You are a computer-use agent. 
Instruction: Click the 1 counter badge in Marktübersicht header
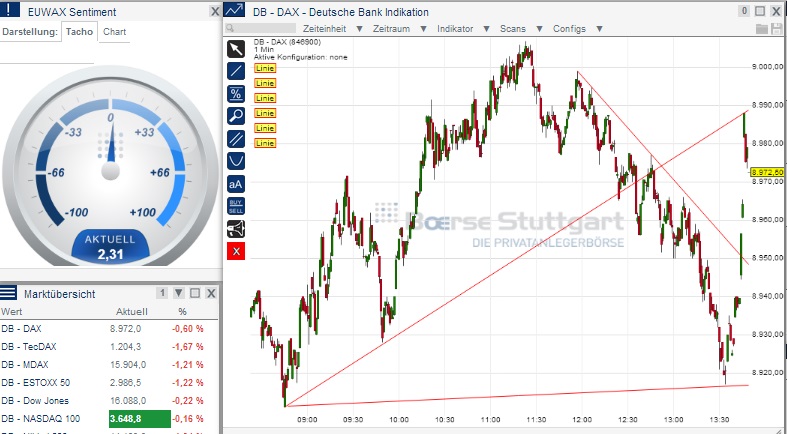click(x=162, y=293)
